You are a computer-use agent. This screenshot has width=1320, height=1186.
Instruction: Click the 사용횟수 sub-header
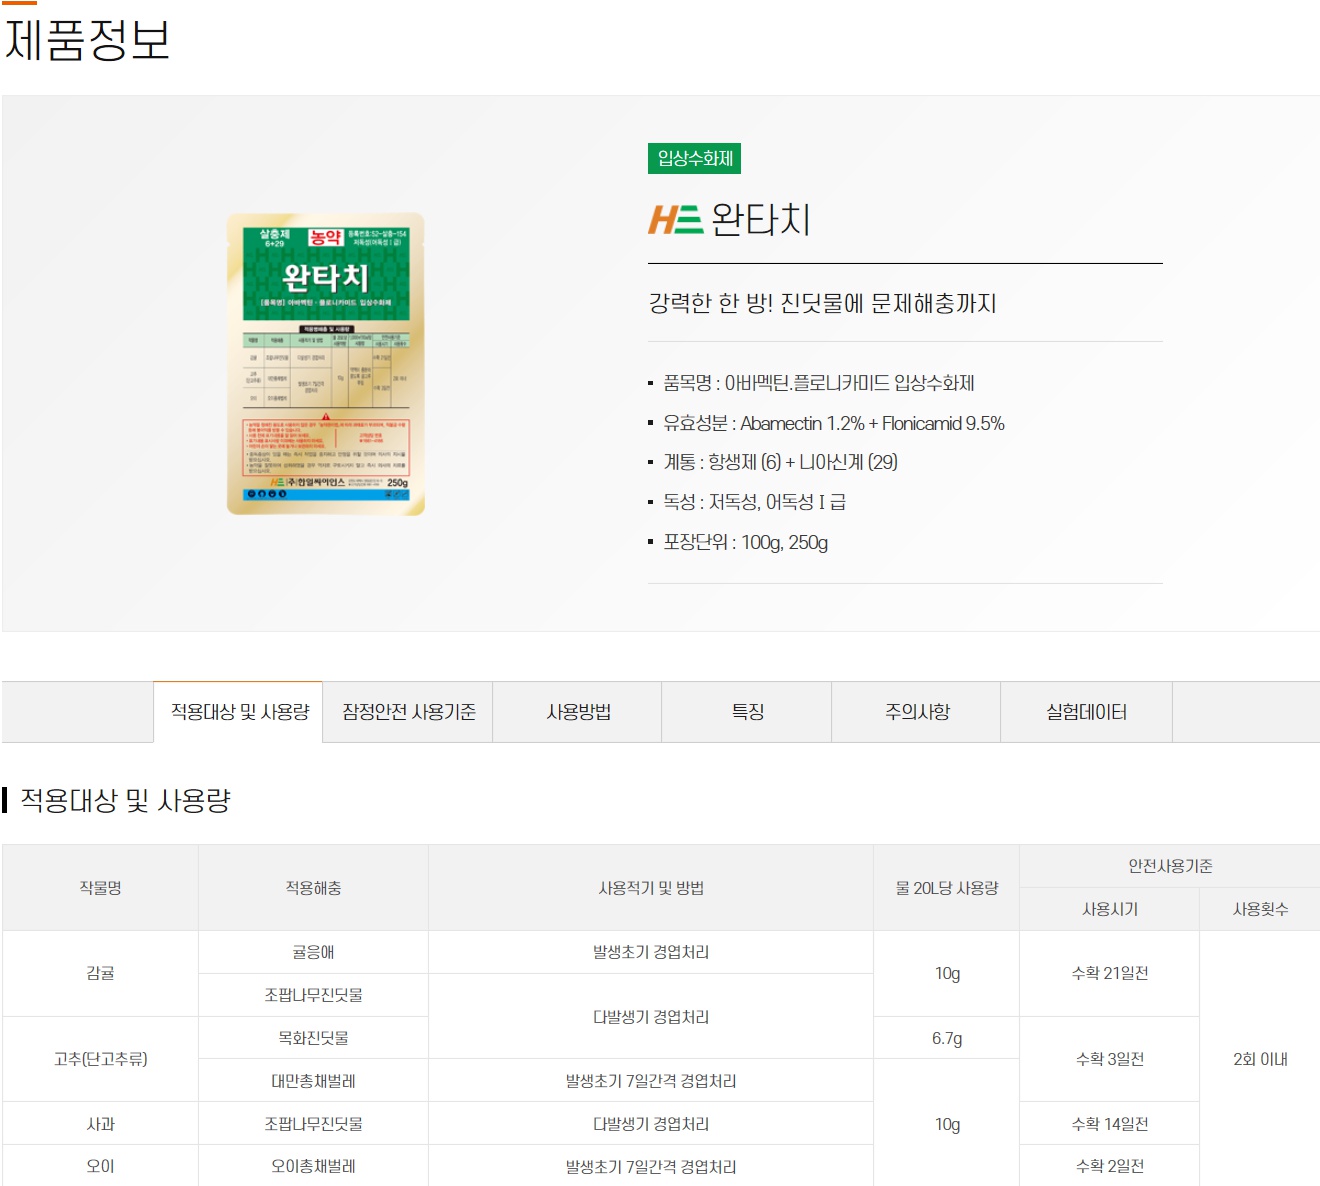(x=1260, y=909)
